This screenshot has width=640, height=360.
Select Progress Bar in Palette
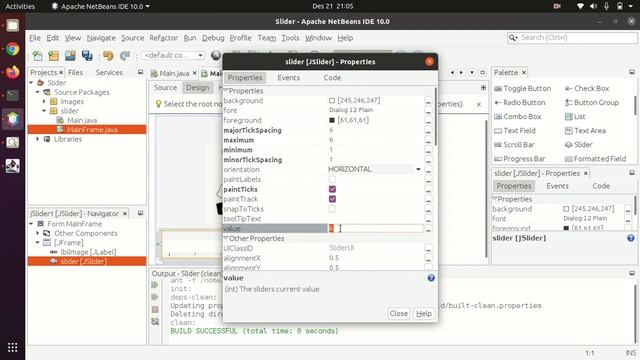[x=520, y=159]
